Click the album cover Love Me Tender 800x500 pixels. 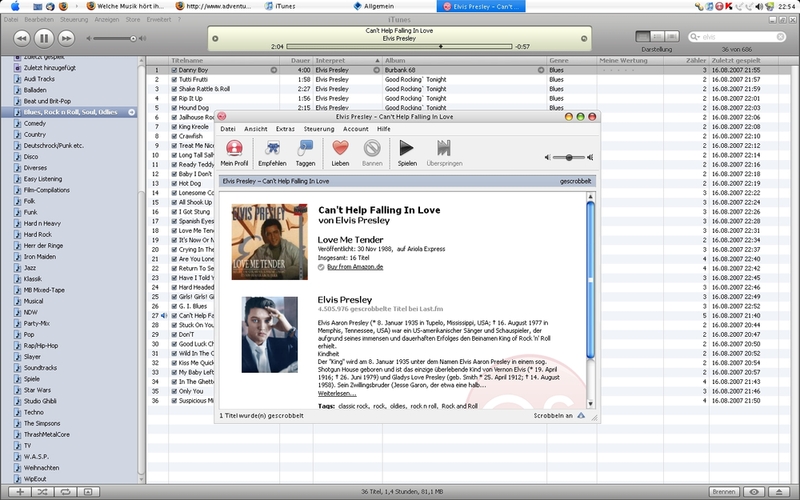pyautogui.click(x=269, y=242)
